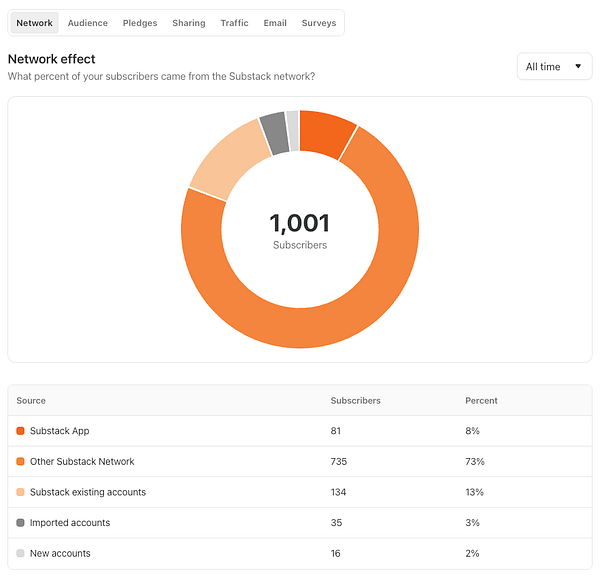
Task: Click the 735 subscribers value
Action: point(339,461)
